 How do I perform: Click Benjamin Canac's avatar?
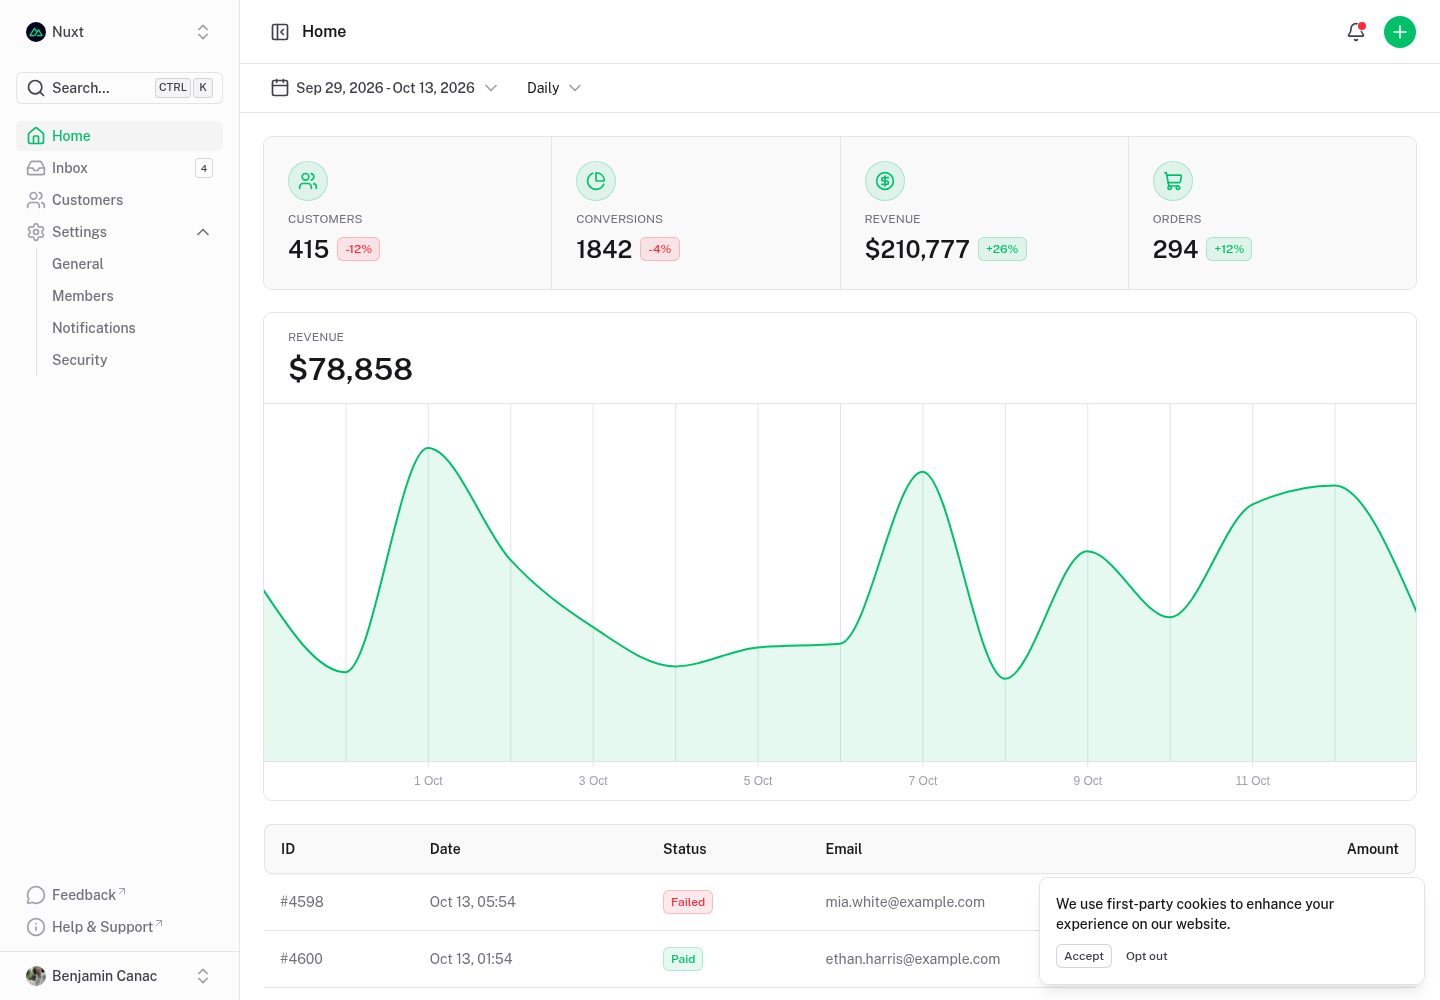pyautogui.click(x=36, y=976)
